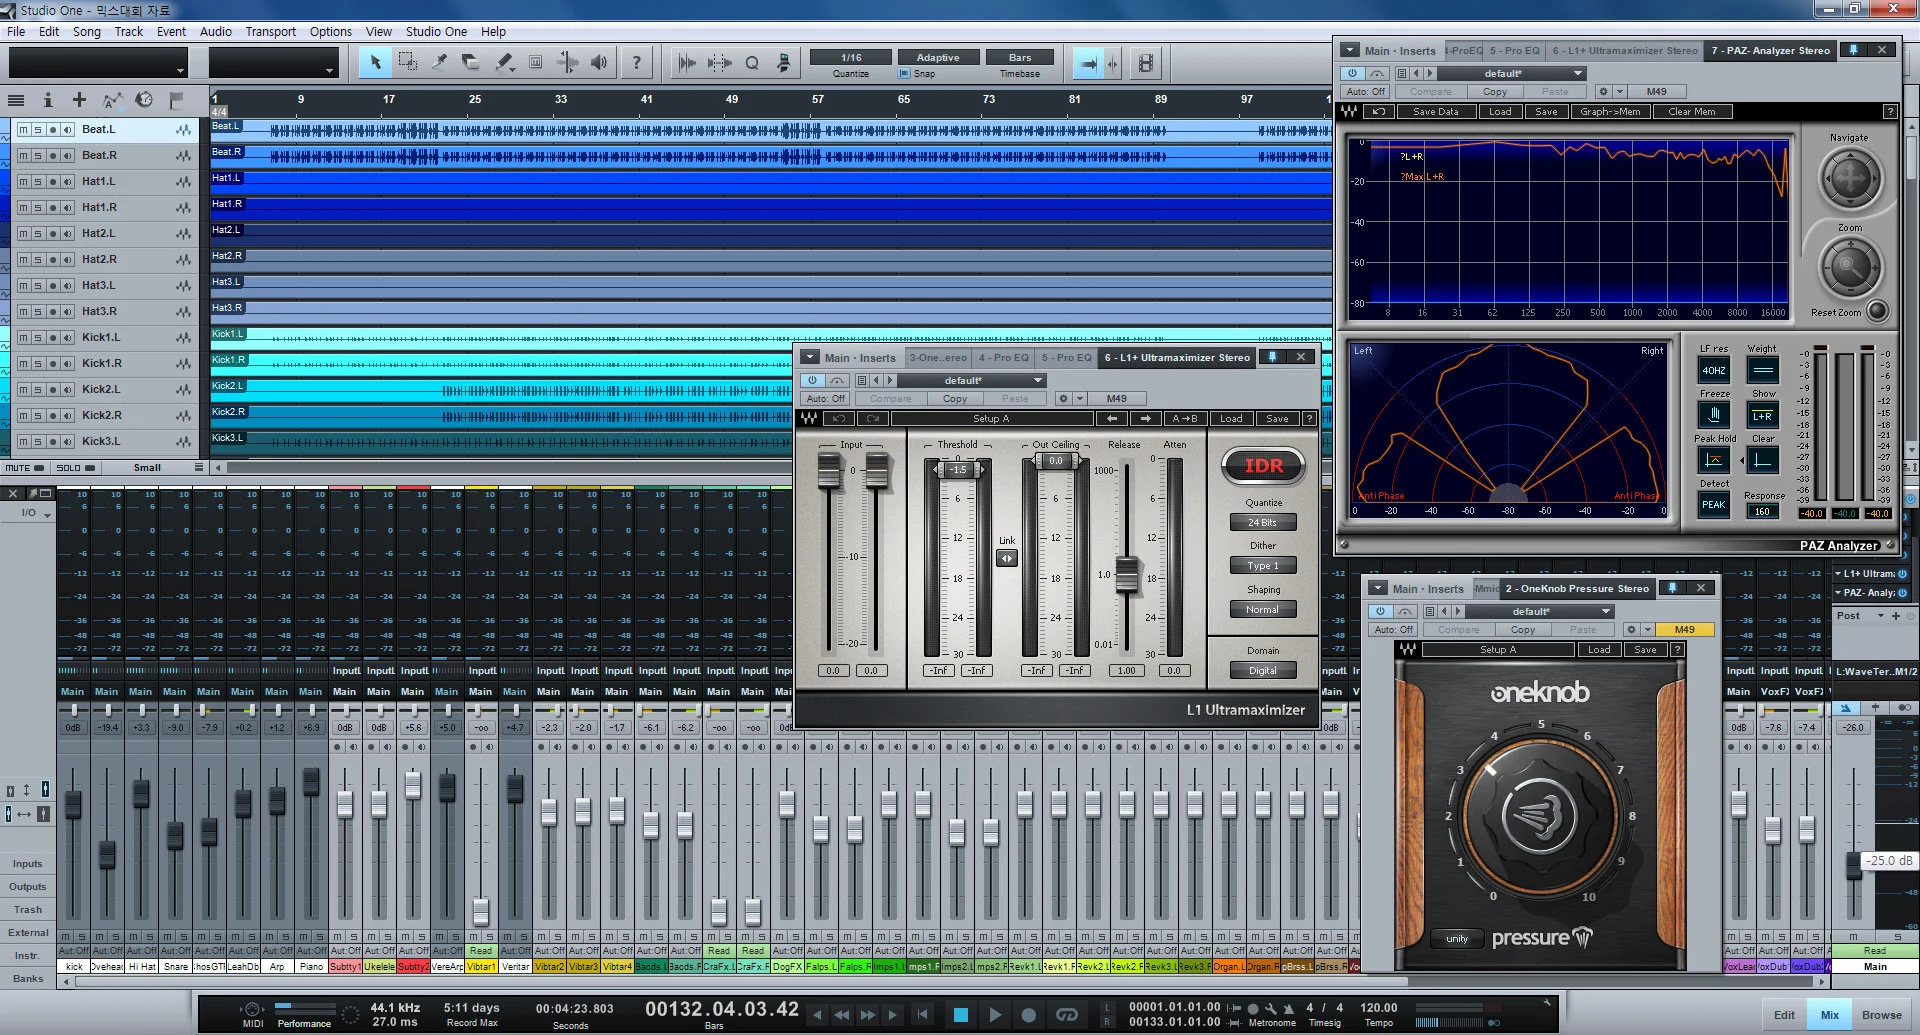Bypass the OneKnob Pressure power button

pos(1381,611)
